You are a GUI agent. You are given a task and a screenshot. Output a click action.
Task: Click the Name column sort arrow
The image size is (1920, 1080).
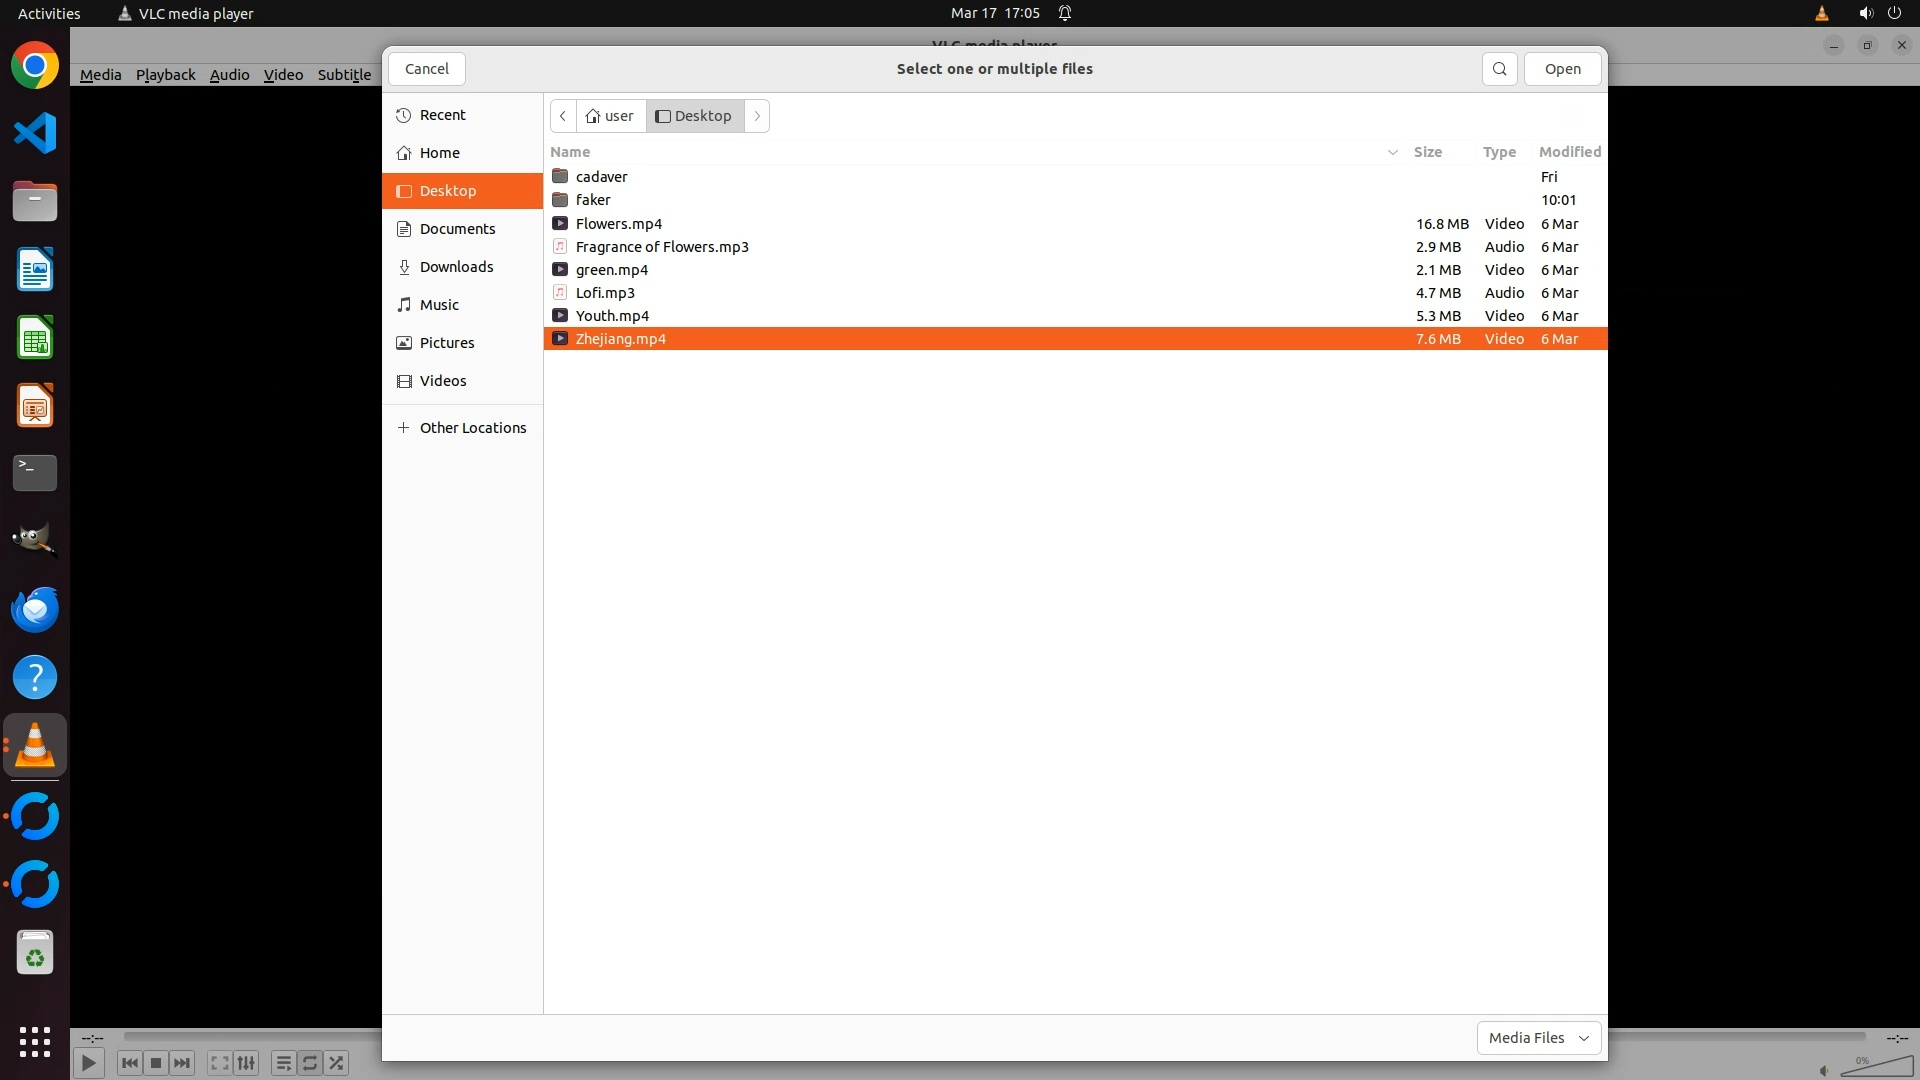(x=1392, y=152)
